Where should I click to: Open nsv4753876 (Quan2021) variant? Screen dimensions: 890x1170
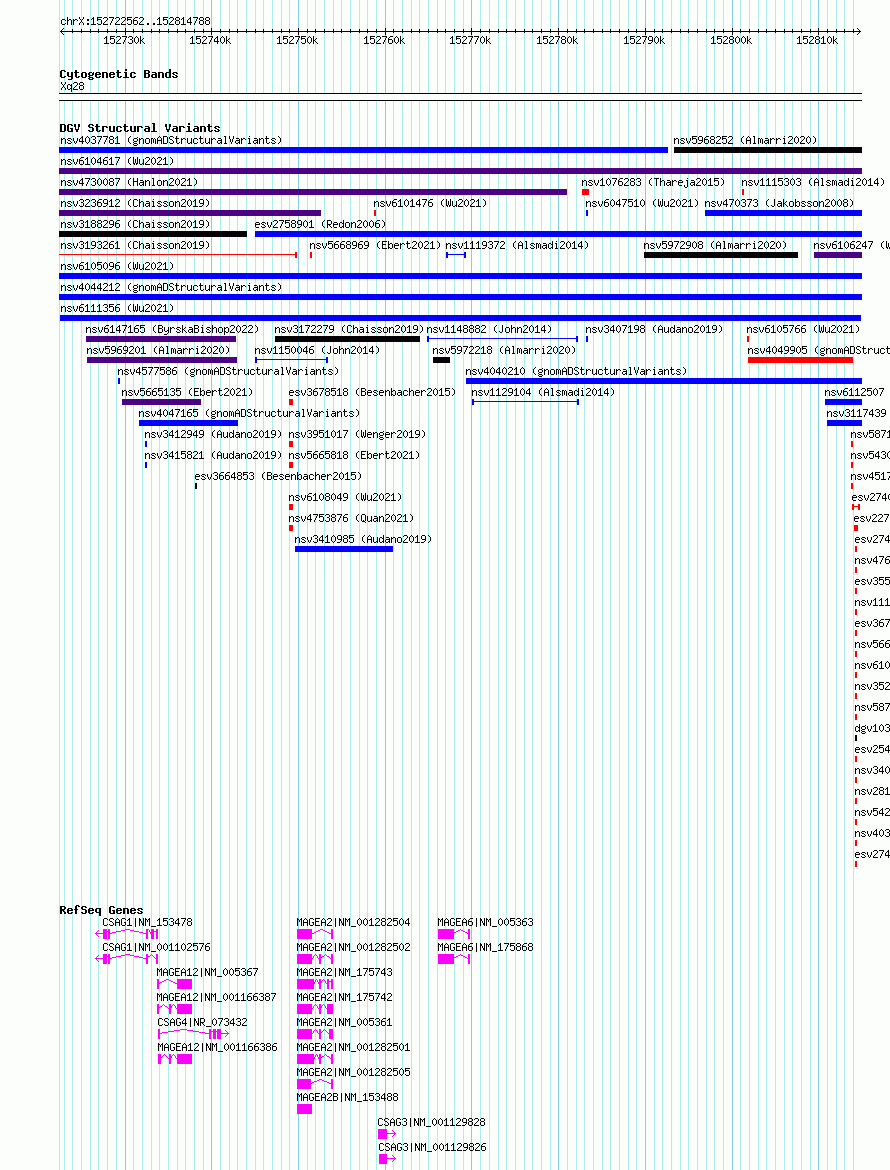[351, 518]
